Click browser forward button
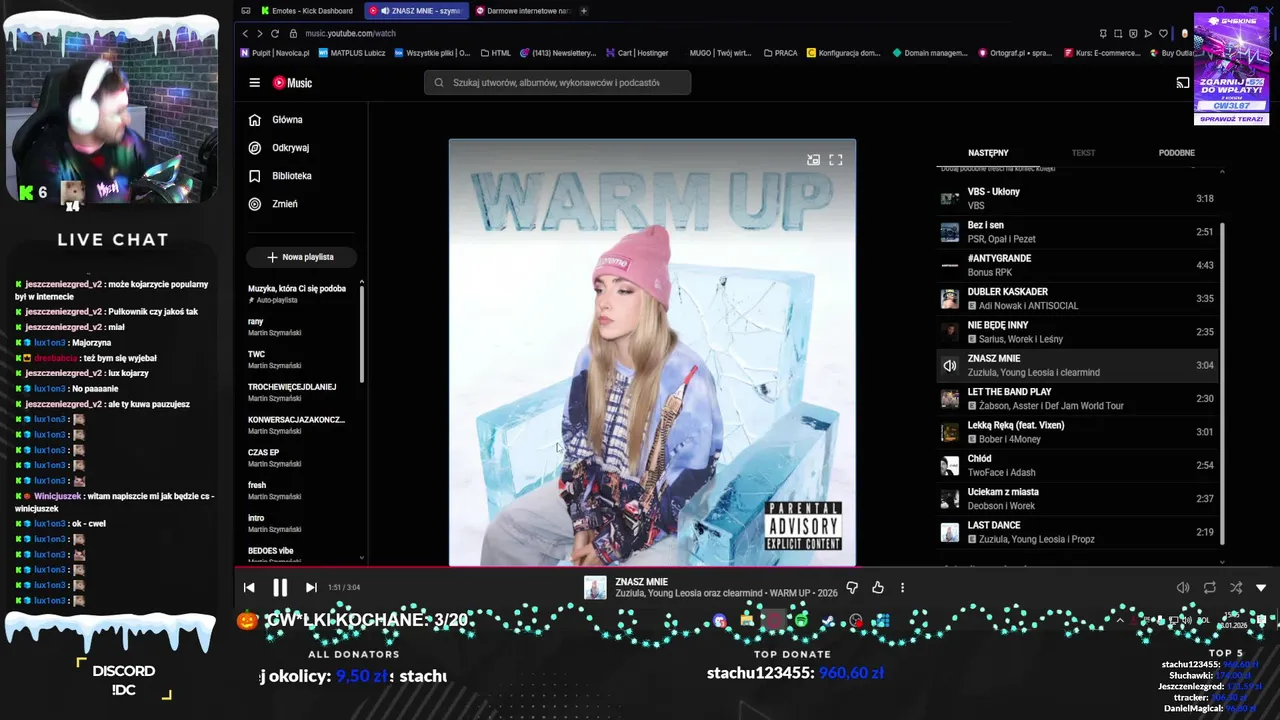Viewport: 1280px width, 720px height. (259, 34)
